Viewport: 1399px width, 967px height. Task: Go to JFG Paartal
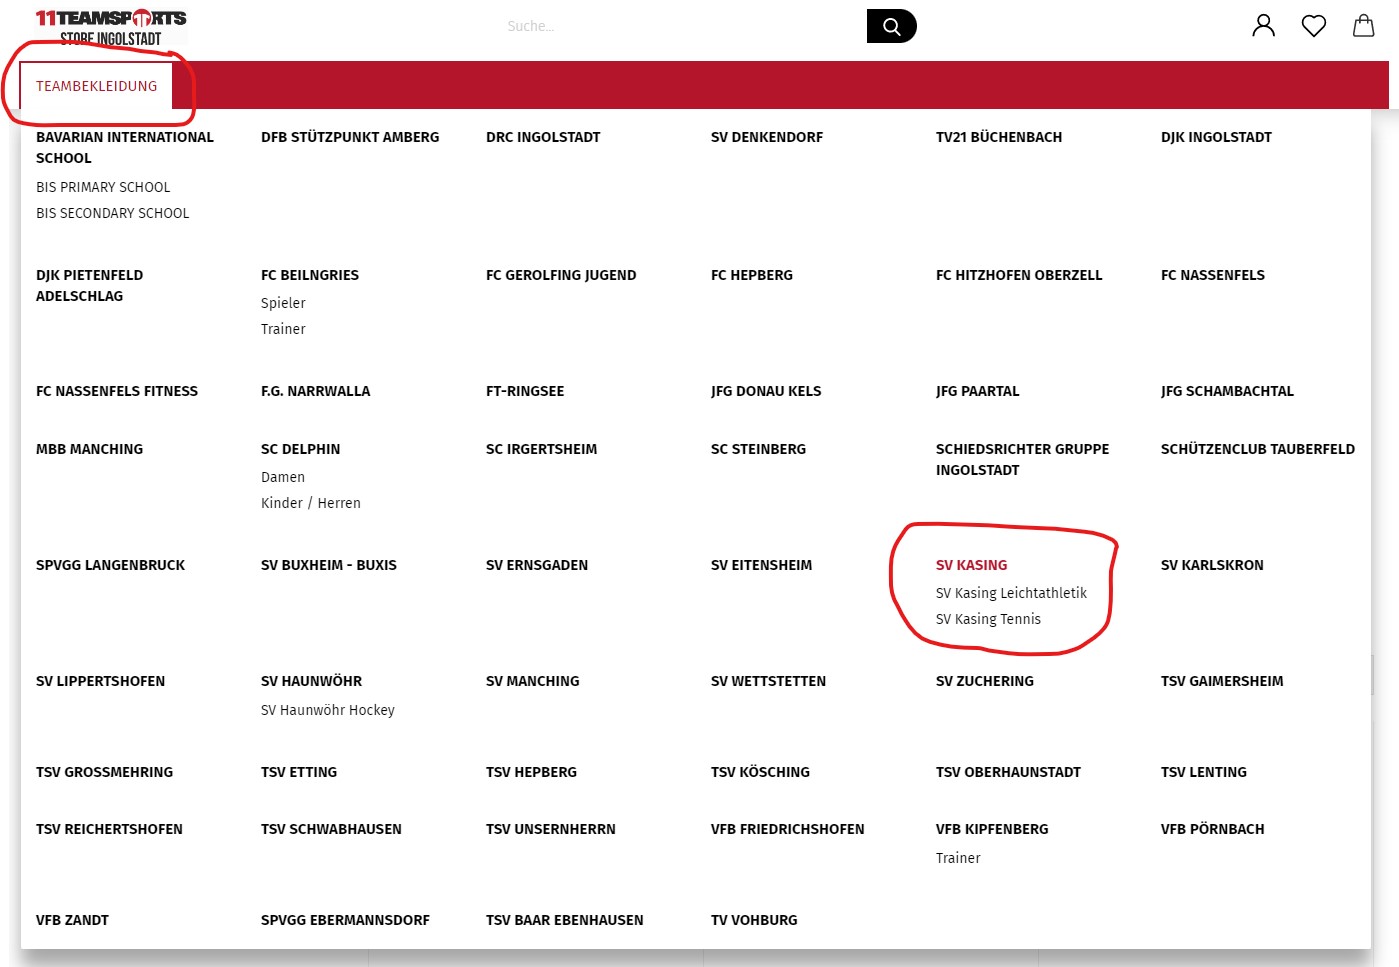(x=978, y=391)
